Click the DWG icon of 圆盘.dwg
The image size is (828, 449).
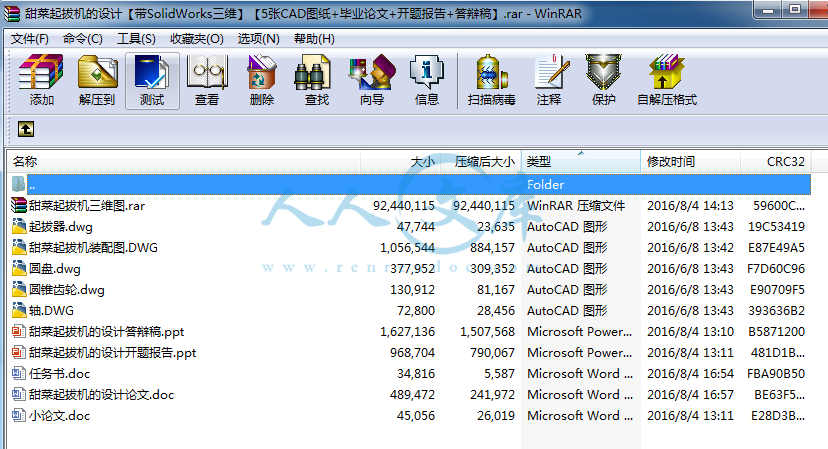[19, 269]
